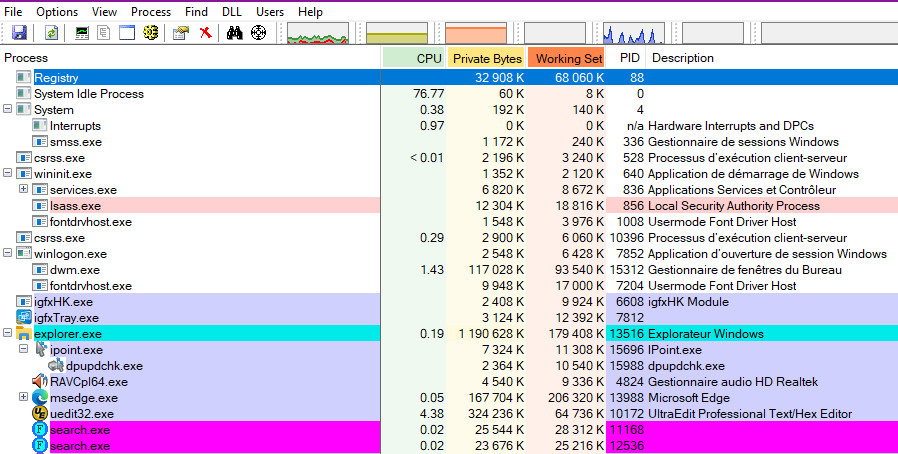
Task: Click the binoculars Find Handle icon
Action: pyautogui.click(x=234, y=33)
